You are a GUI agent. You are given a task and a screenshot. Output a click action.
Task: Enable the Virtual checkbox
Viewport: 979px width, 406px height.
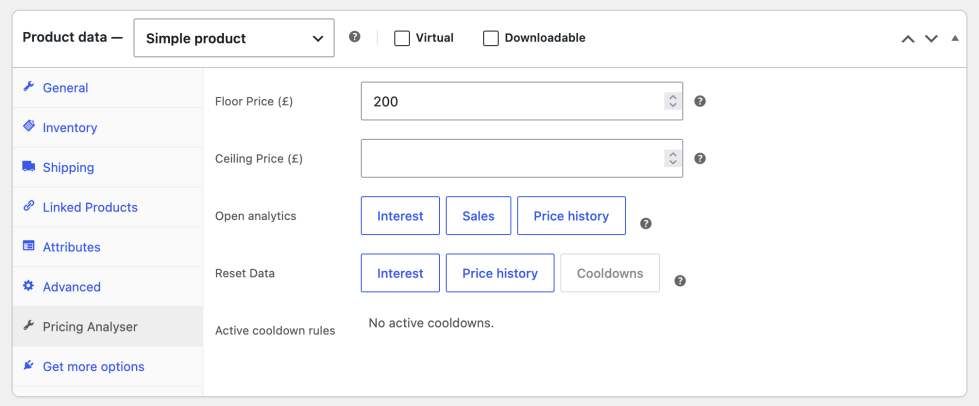[x=402, y=38]
